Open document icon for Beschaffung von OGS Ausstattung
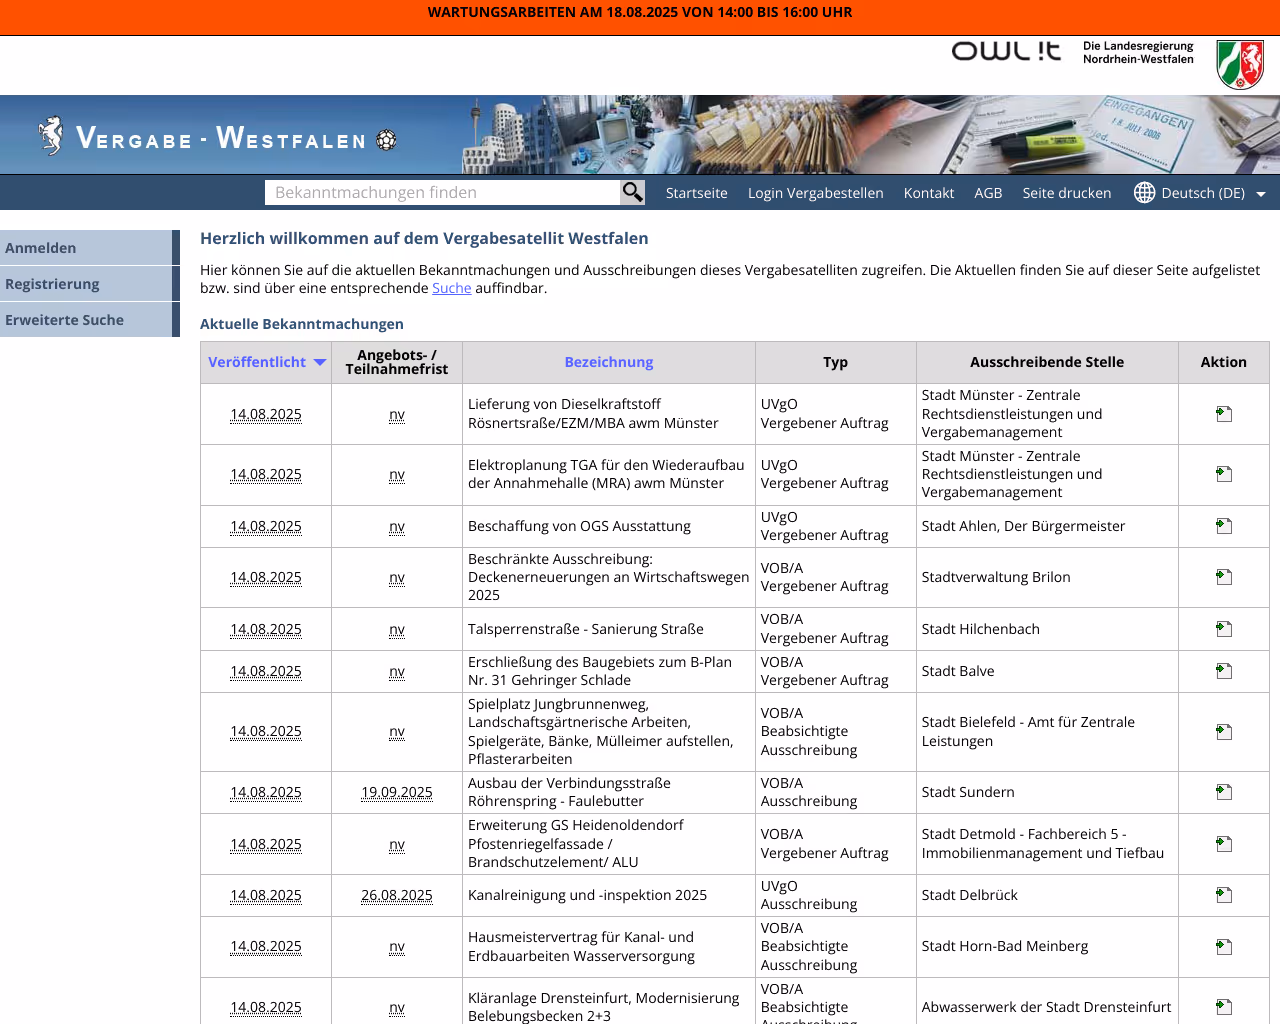The width and height of the screenshot is (1280, 1024). point(1223,525)
